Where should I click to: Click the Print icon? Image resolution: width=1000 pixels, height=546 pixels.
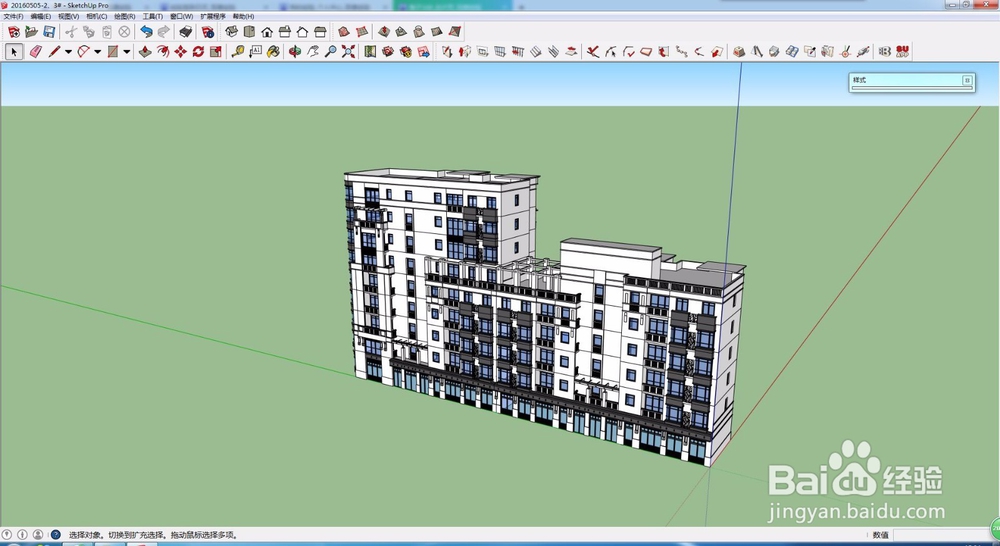[186, 32]
